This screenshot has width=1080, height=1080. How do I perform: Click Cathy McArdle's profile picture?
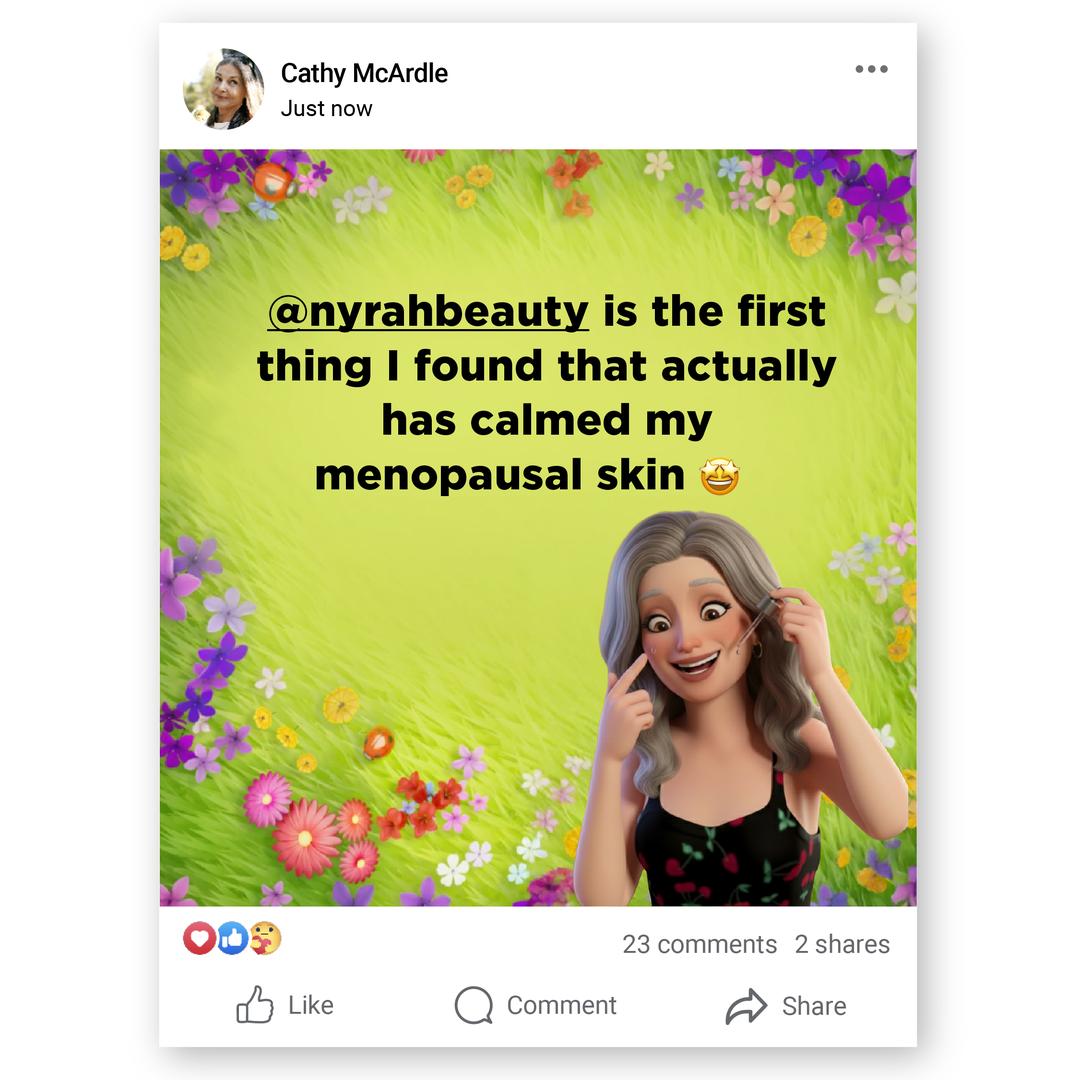click(x=223, y=89)
